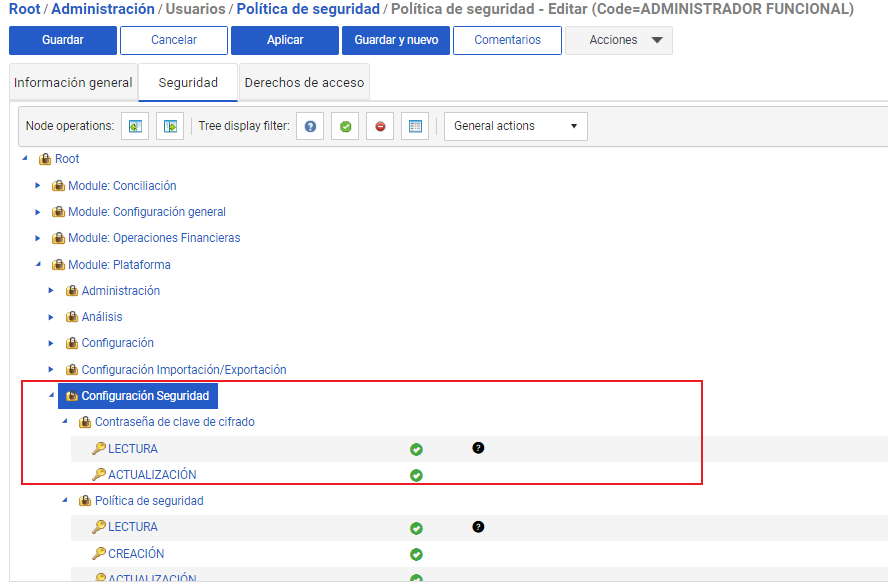The height and width of the screenshot is (588, 888).
Task: Click black question mark on first LECTURA row
Action: (478, 448)
